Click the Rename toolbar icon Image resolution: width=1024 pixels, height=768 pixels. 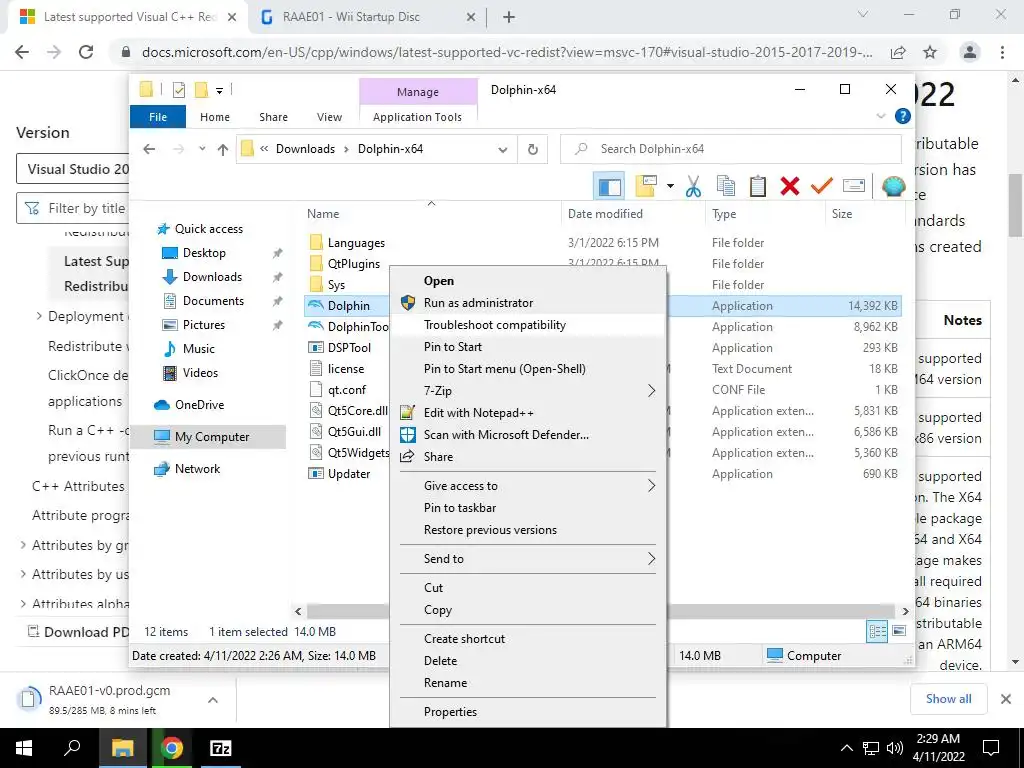pos(854,186)
